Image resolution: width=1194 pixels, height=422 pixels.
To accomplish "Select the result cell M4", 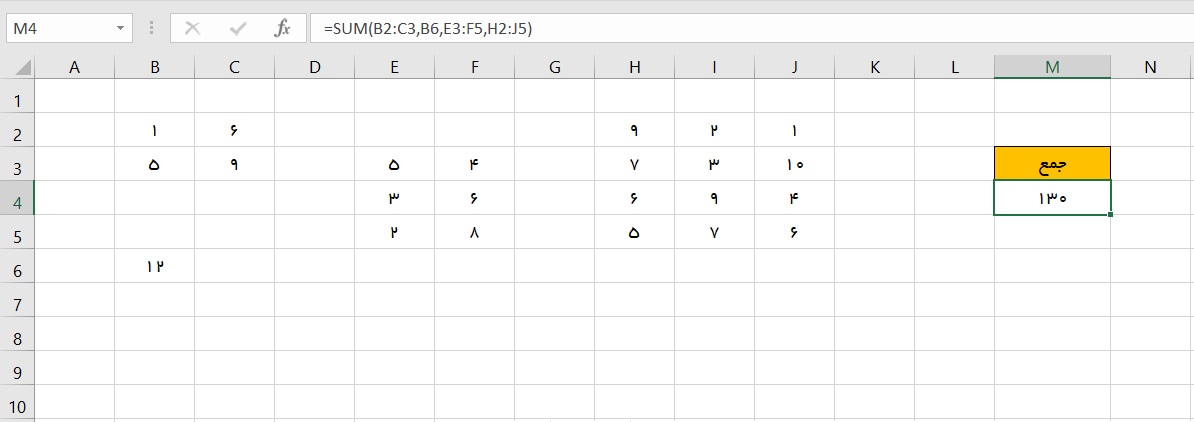I will [1052, 198].
